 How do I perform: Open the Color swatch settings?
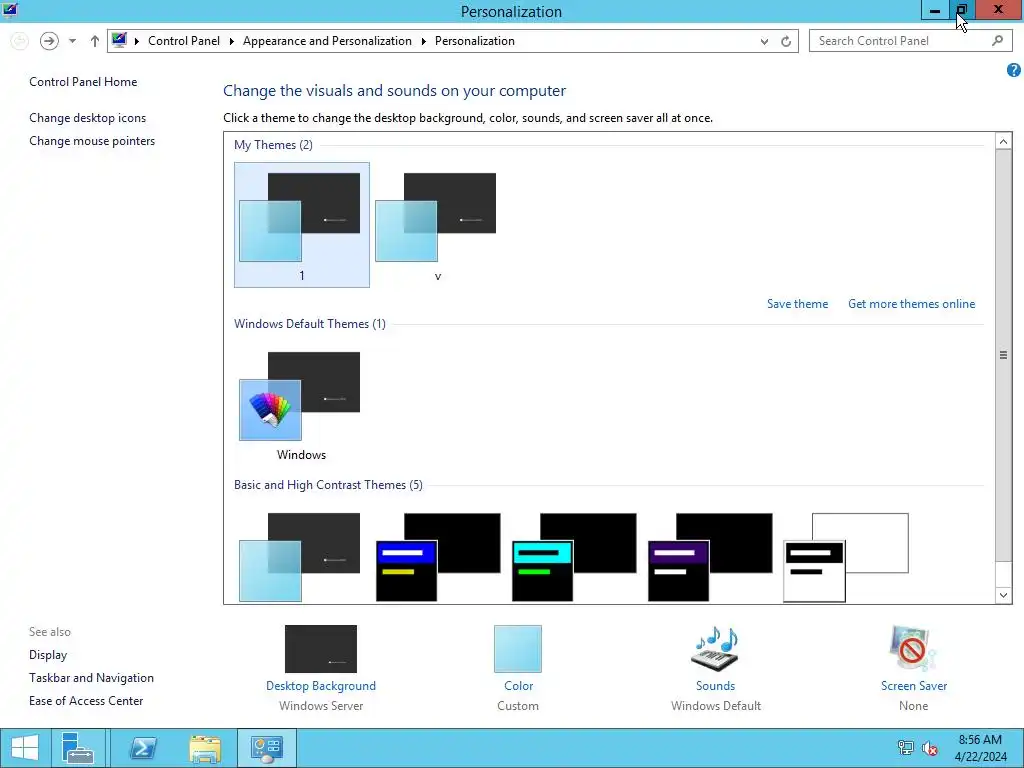[518, 648]
